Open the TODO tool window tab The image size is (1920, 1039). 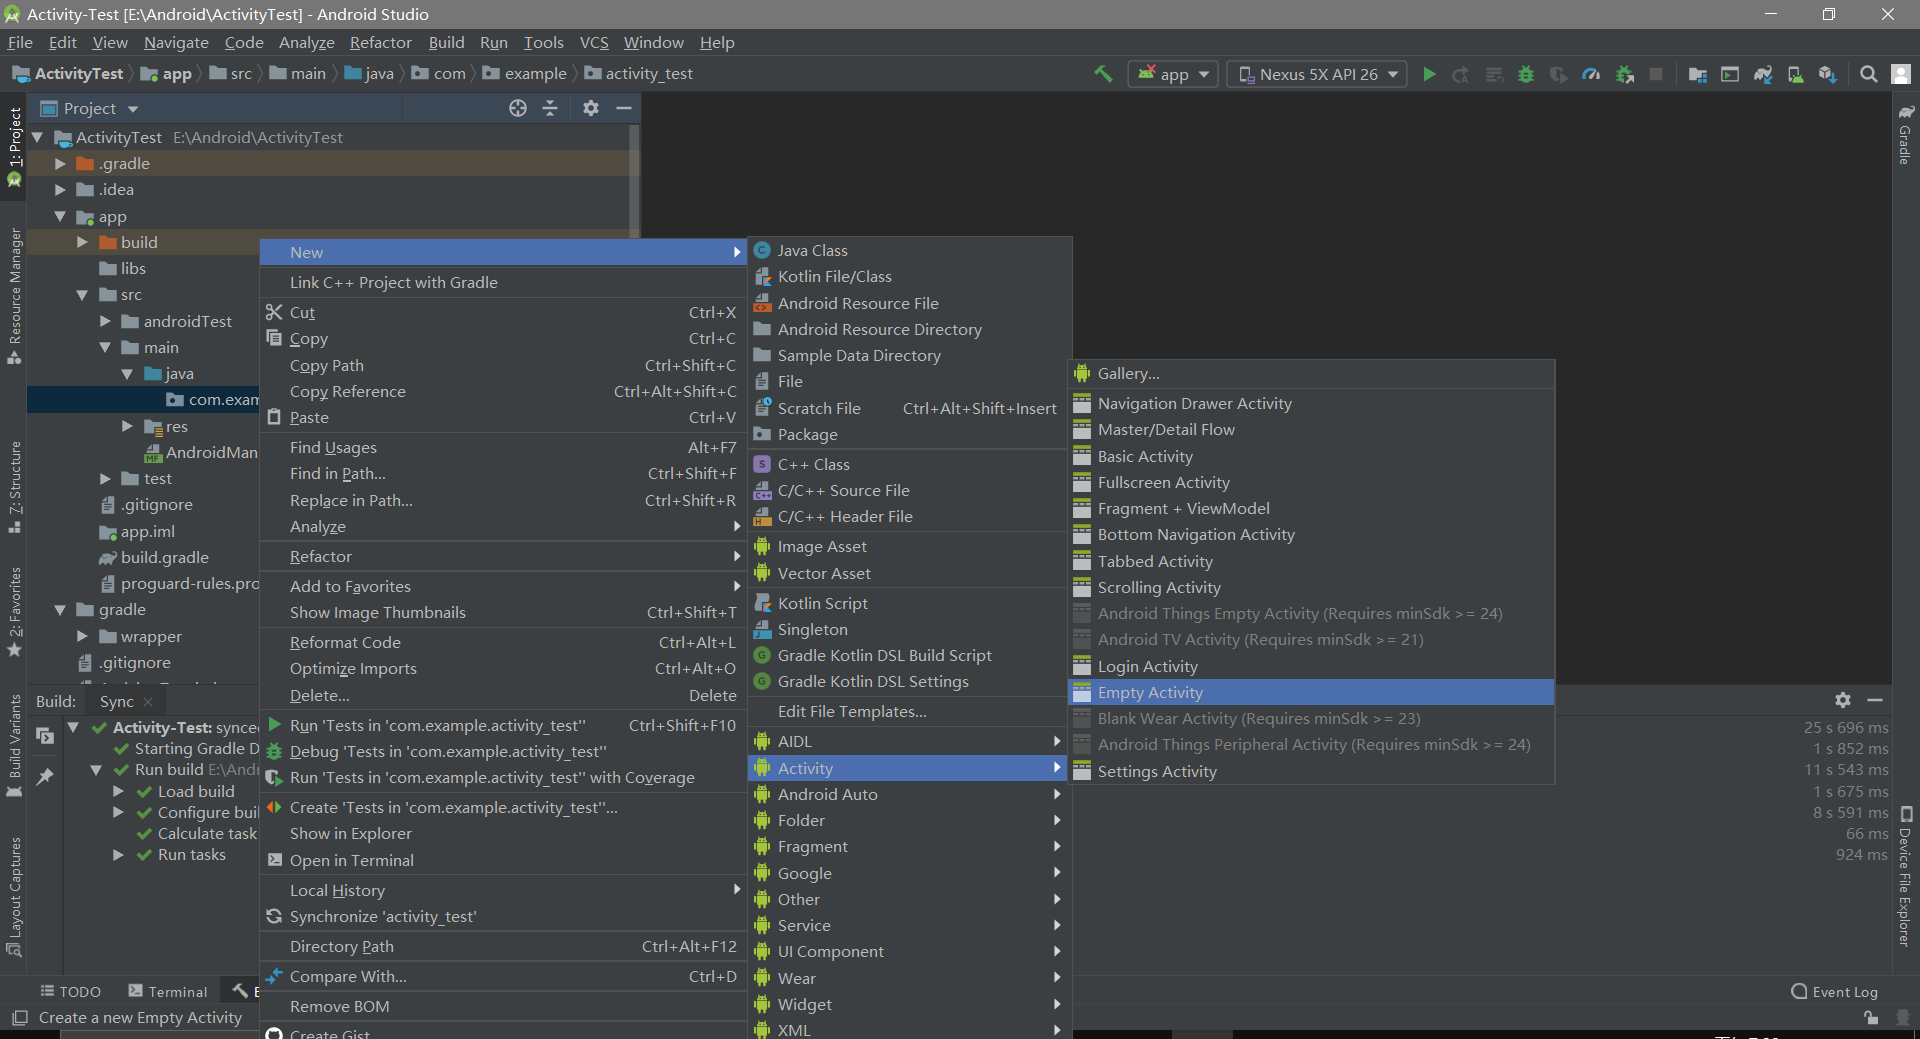click(70, 991)
